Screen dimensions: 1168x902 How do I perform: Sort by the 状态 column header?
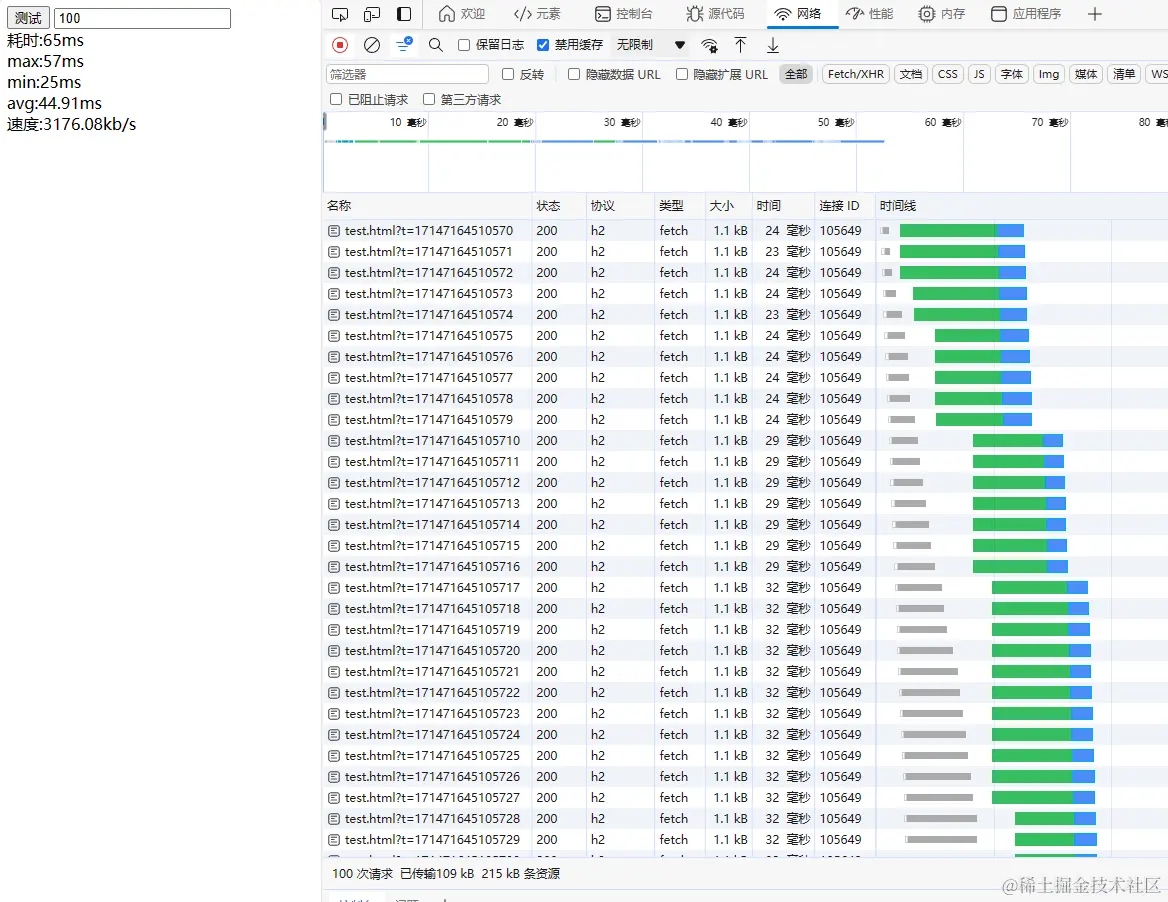click(558, 206)
